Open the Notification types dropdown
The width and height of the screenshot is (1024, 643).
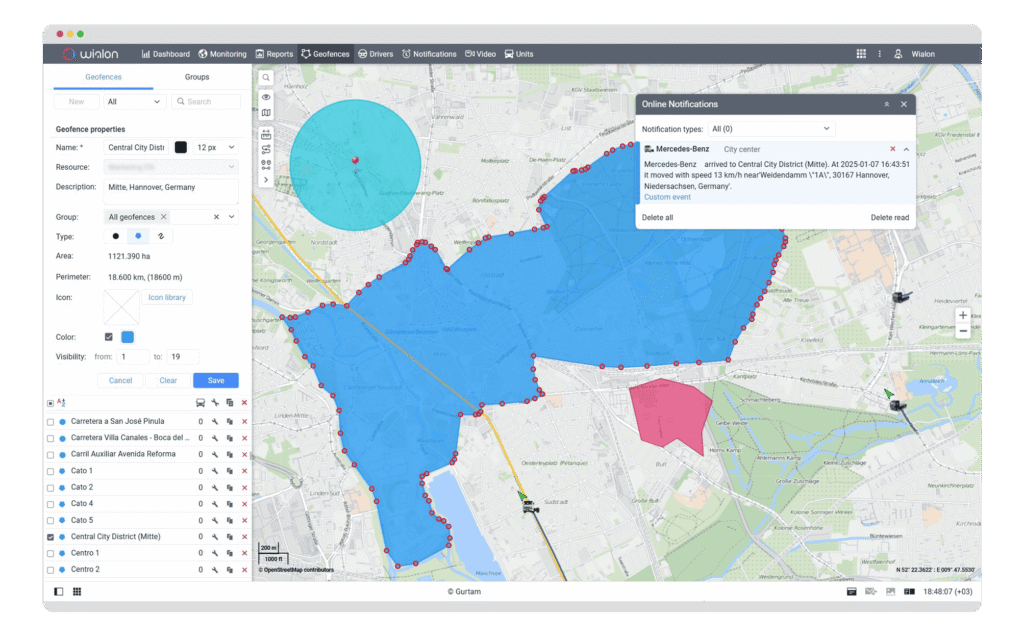click(770, 129)
